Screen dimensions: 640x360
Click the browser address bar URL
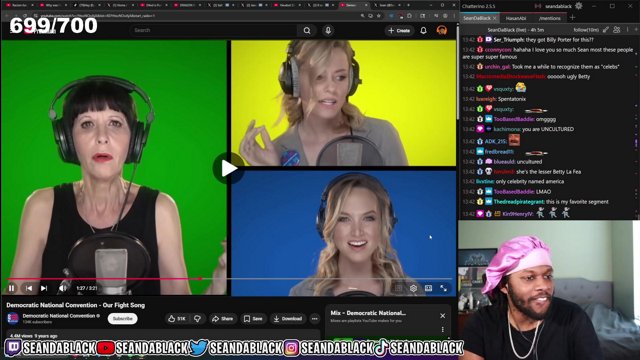point(97,16)
